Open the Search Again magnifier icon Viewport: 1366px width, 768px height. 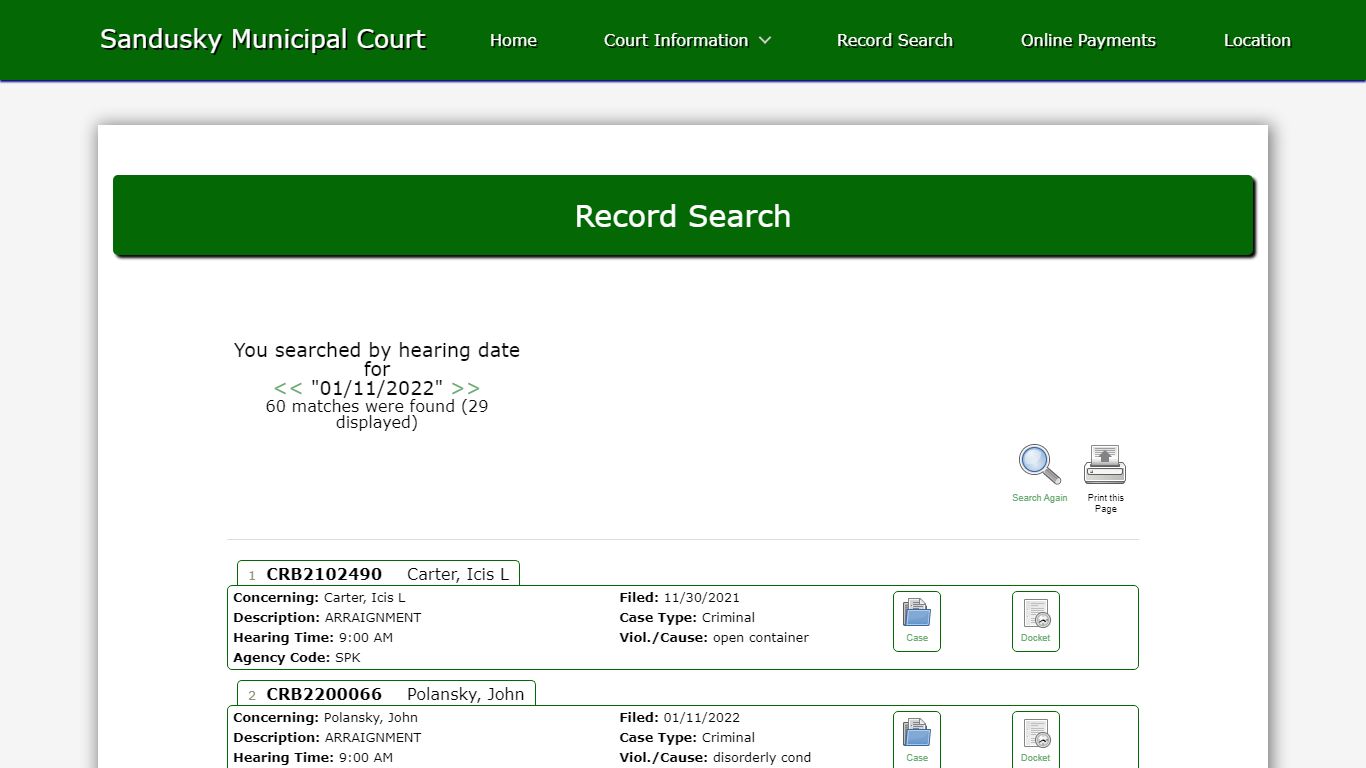click(1039, 465)
